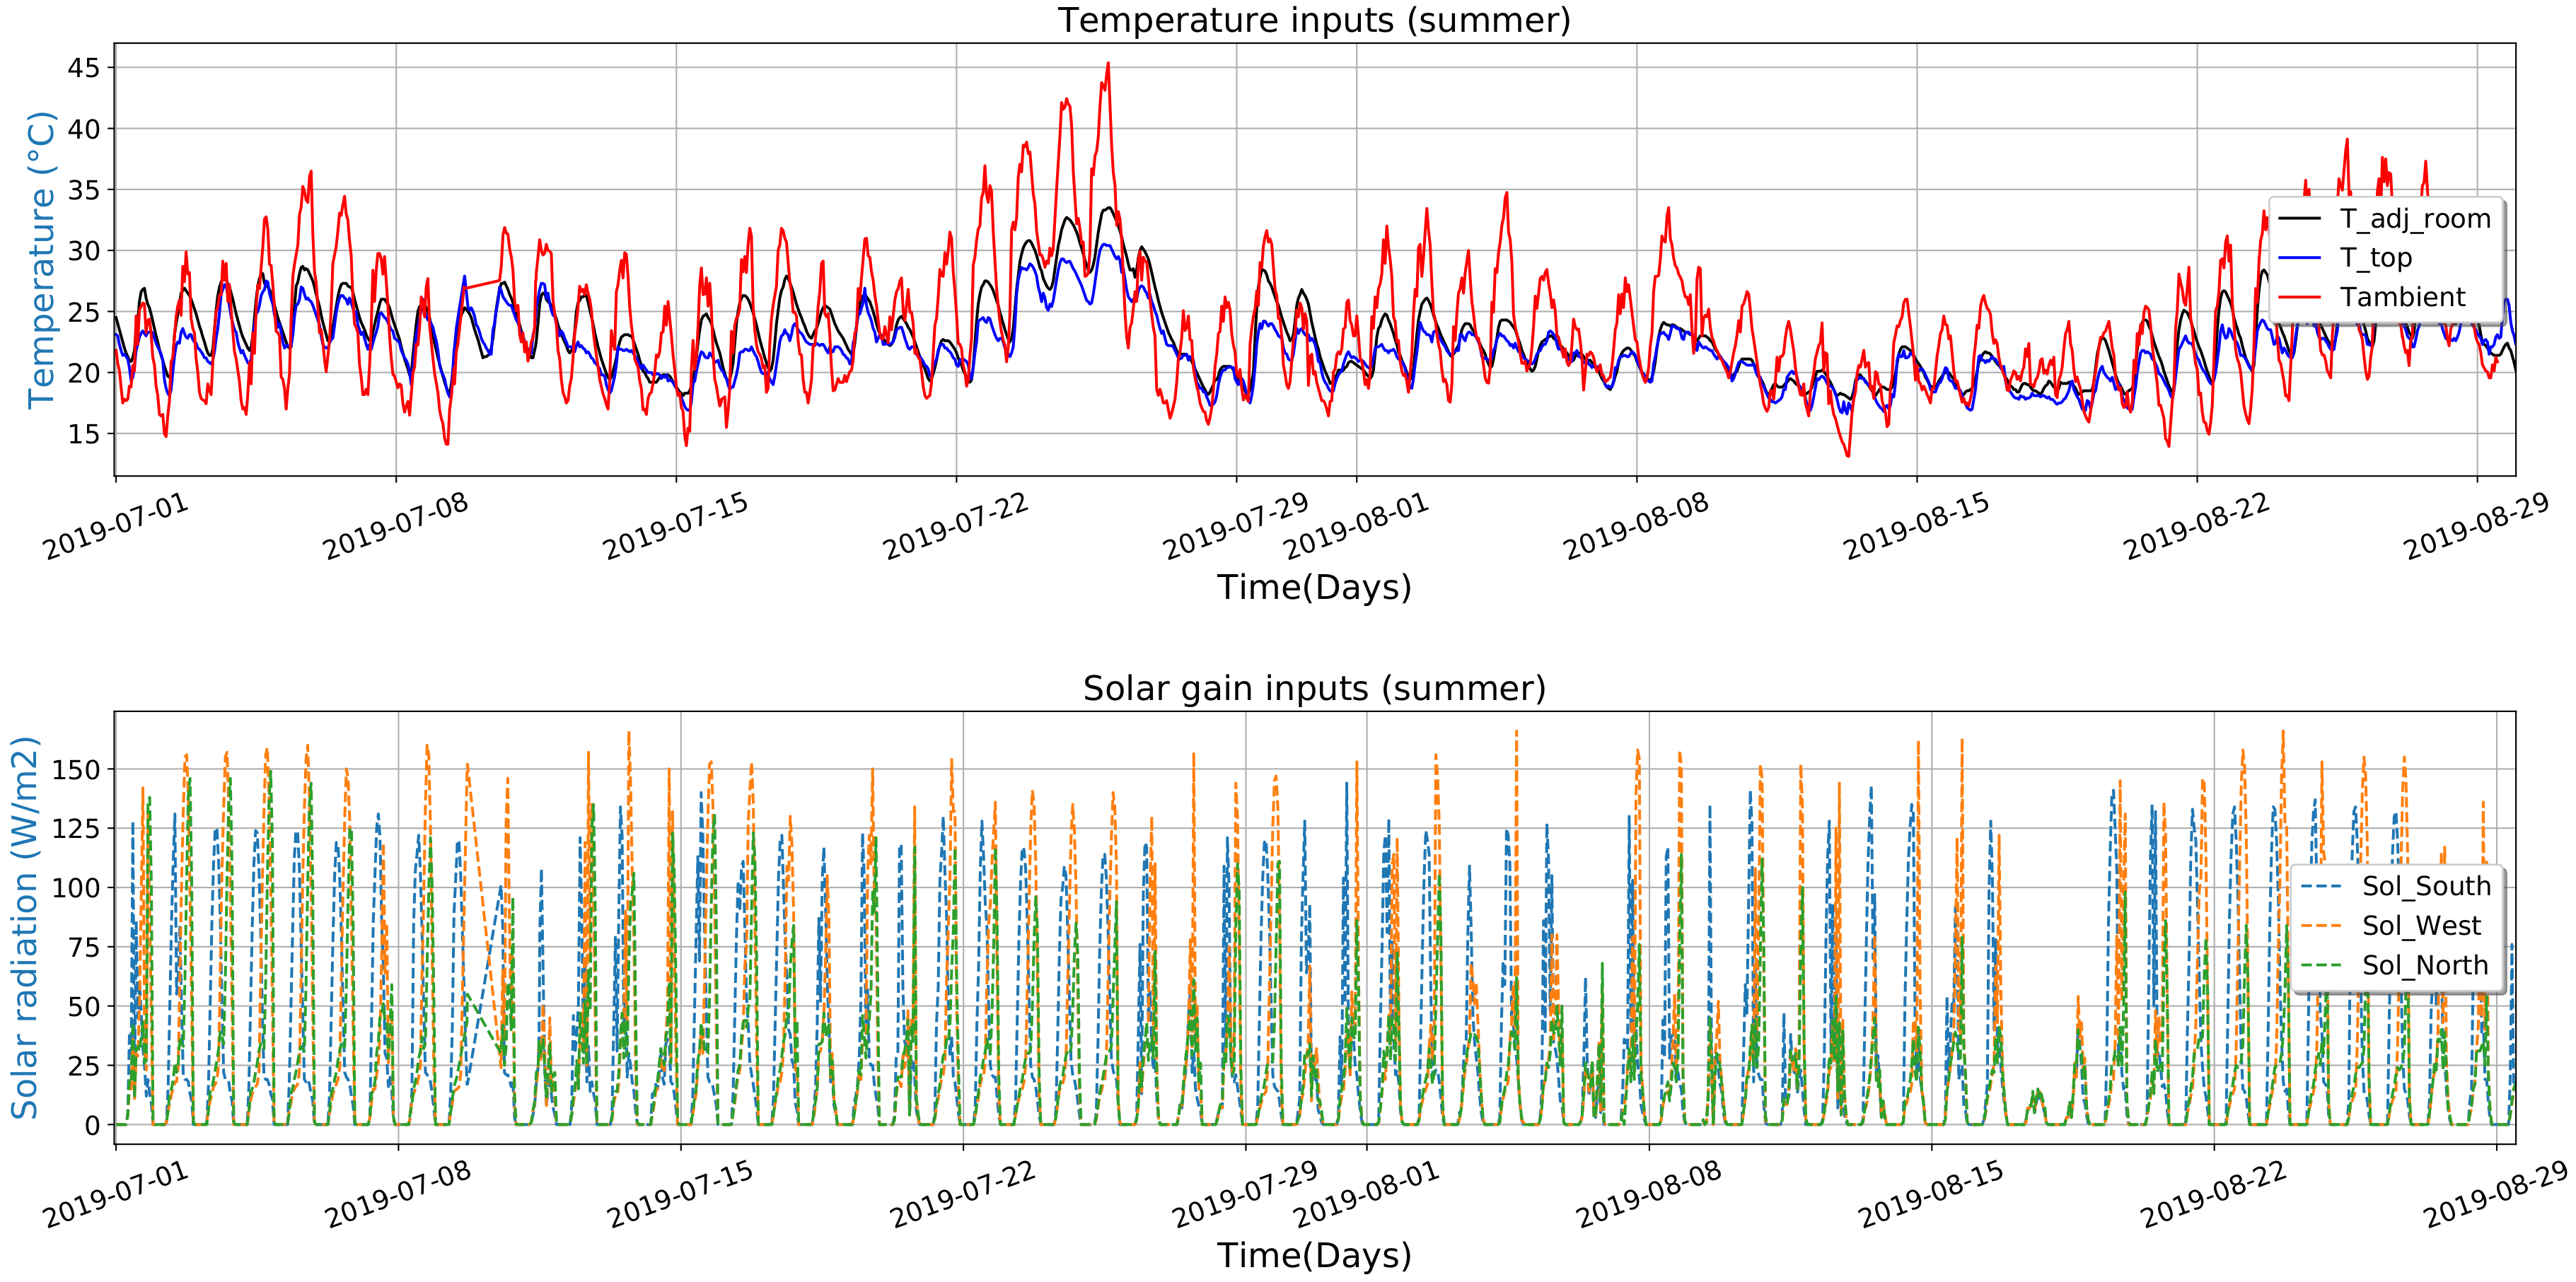The height and width of the screenshot is (1282, 2576).
Task: Click the T_top legend label
Action: point(2376,258)
